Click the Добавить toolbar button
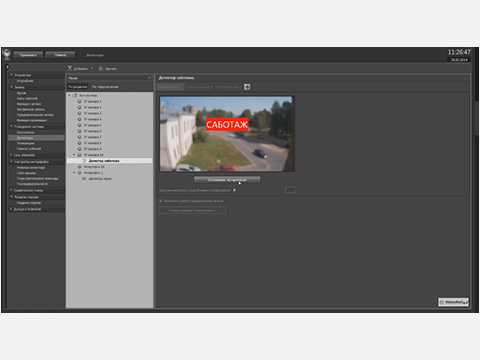 point(80,69)
